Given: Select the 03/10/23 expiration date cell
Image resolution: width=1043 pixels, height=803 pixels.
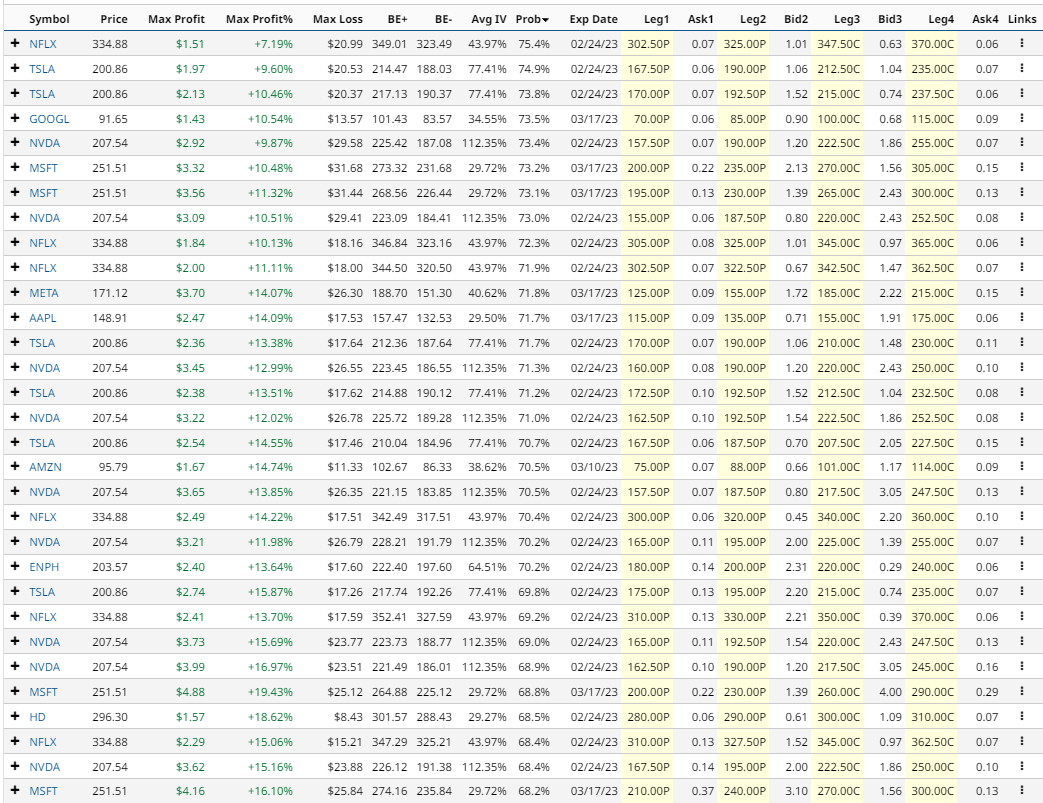Looking at the screenshot, I should [594, 467].
